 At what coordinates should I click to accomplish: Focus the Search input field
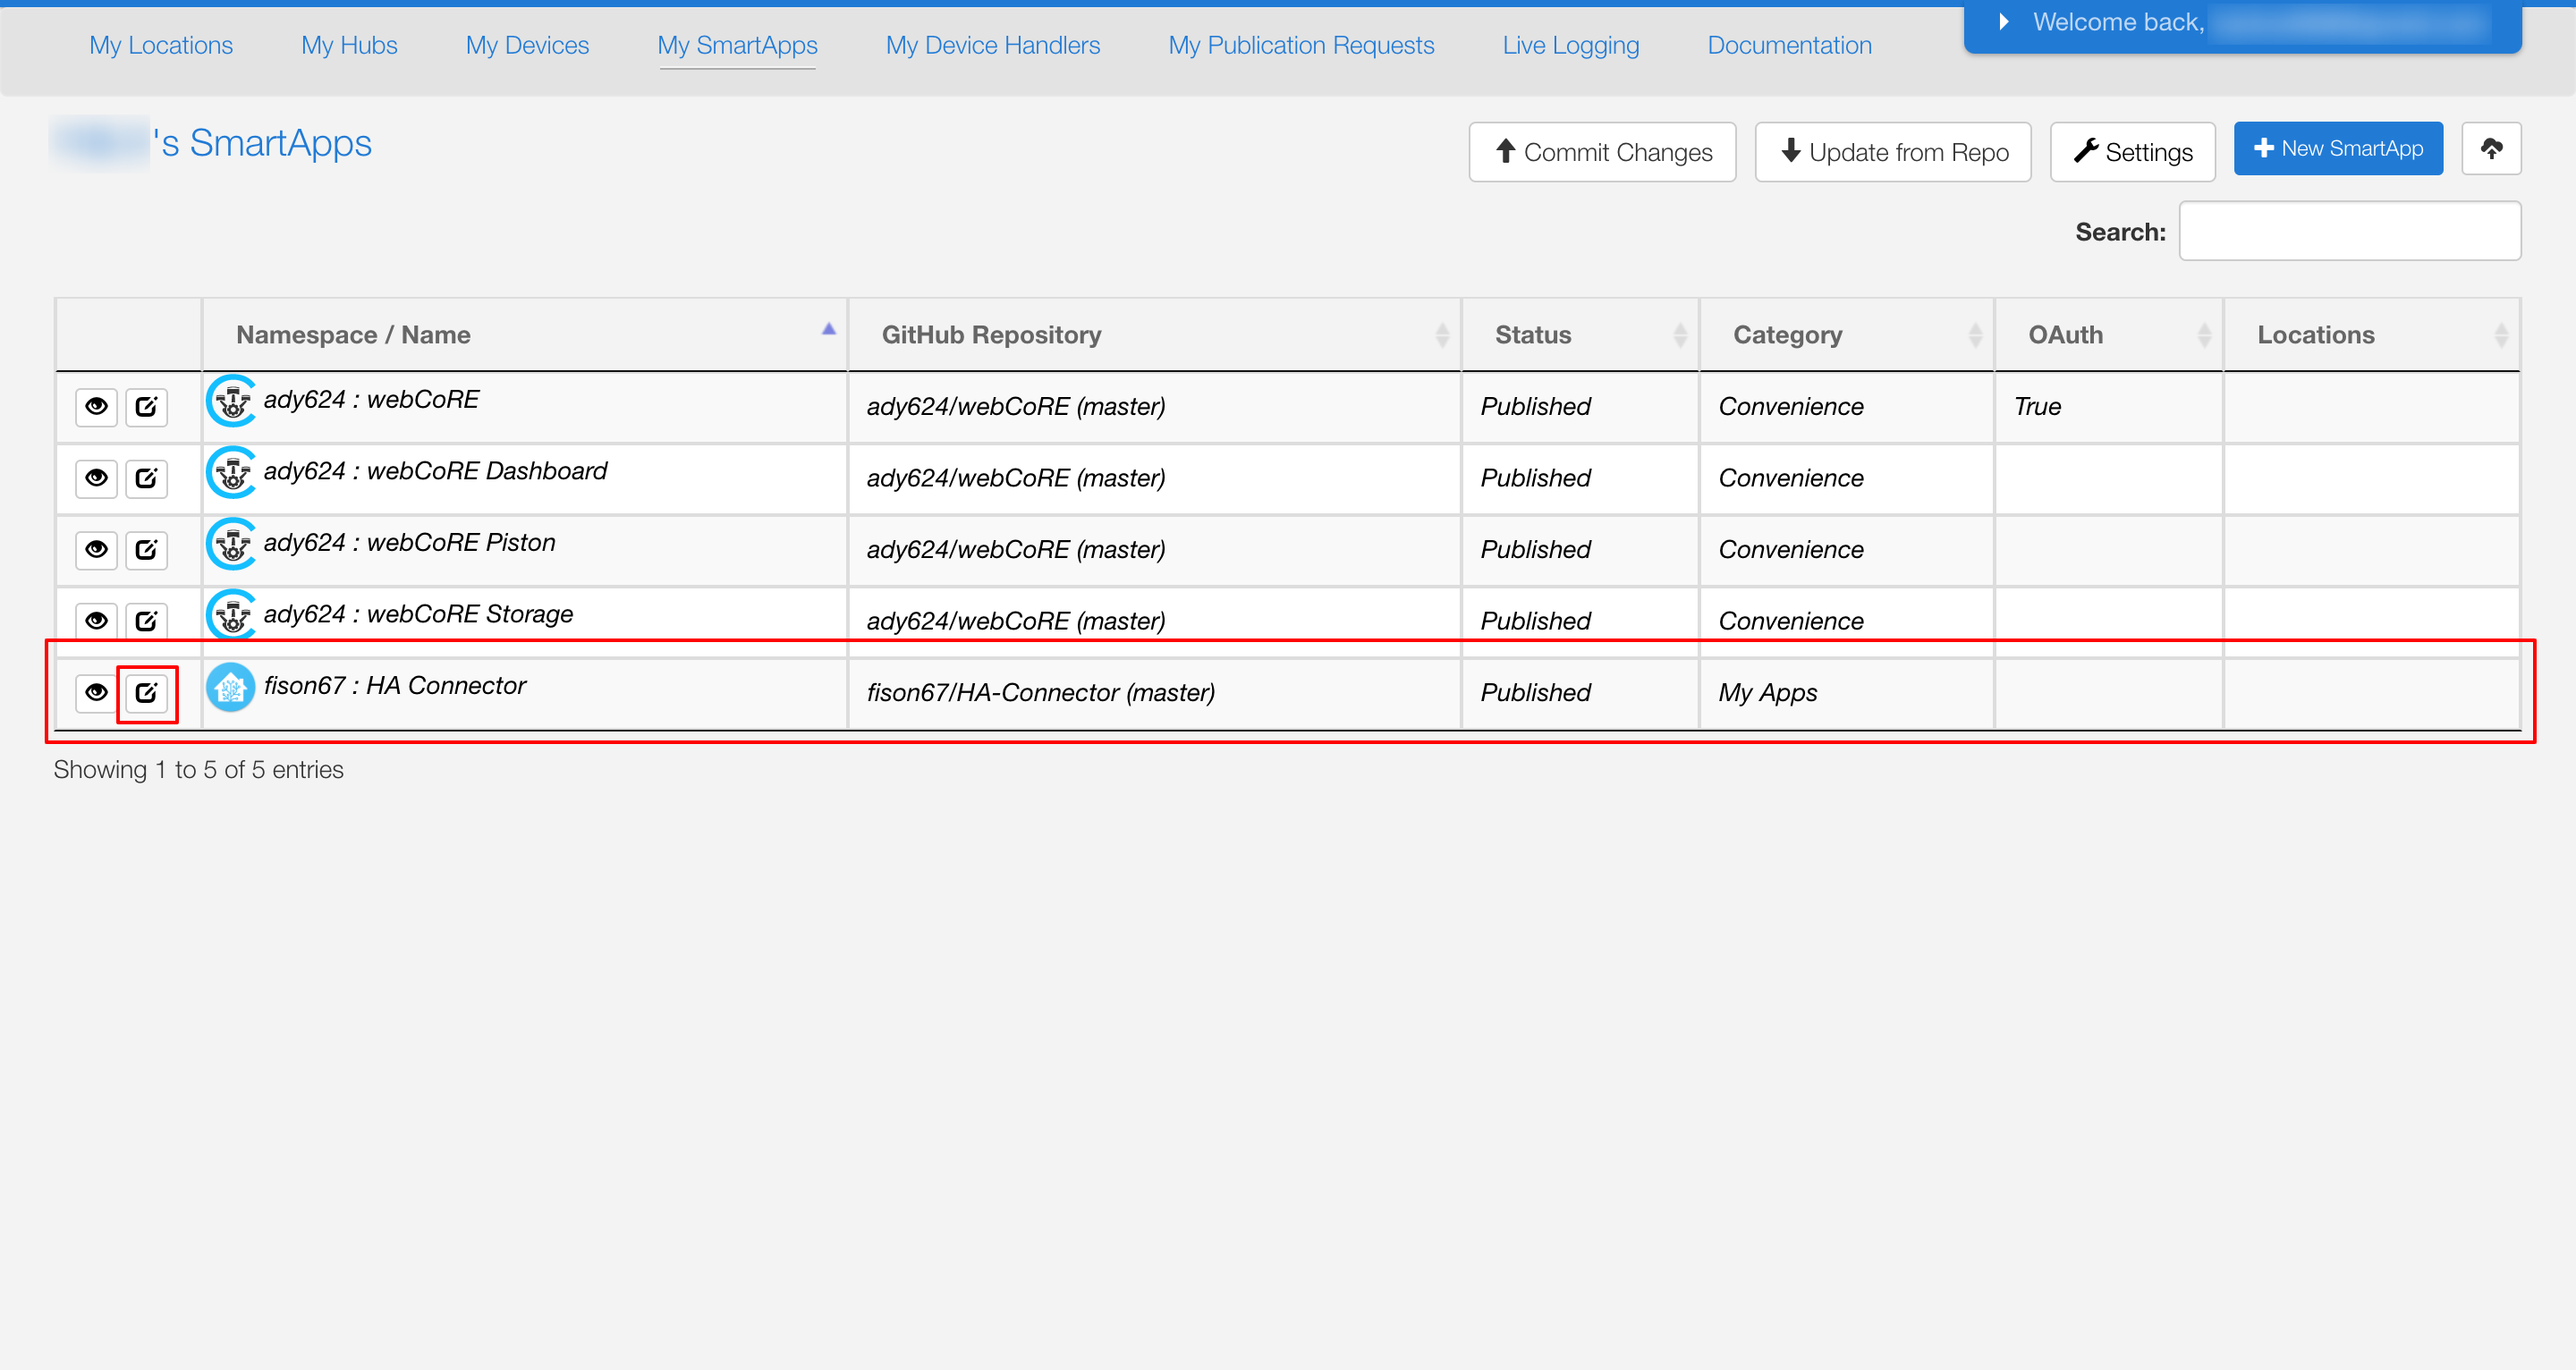point(2349,231)
